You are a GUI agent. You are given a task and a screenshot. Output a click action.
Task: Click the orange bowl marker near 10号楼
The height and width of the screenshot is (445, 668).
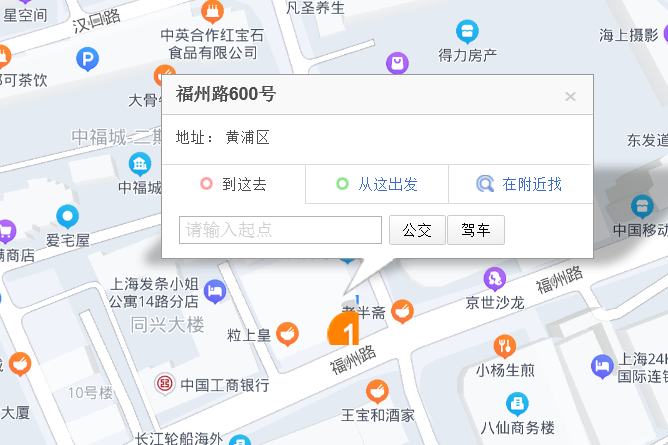pos(20,364)
